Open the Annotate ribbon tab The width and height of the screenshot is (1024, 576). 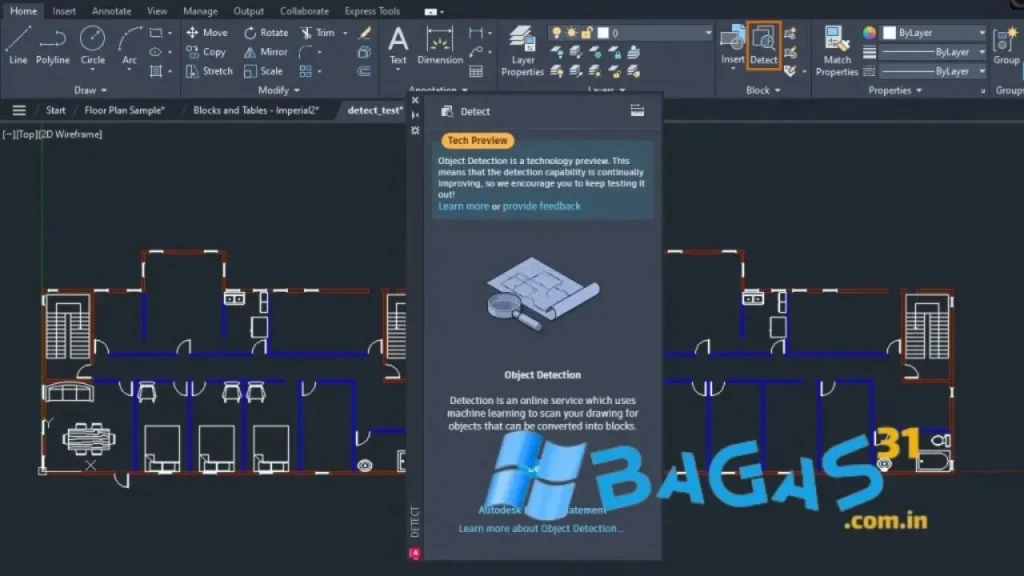click(111, 11)
